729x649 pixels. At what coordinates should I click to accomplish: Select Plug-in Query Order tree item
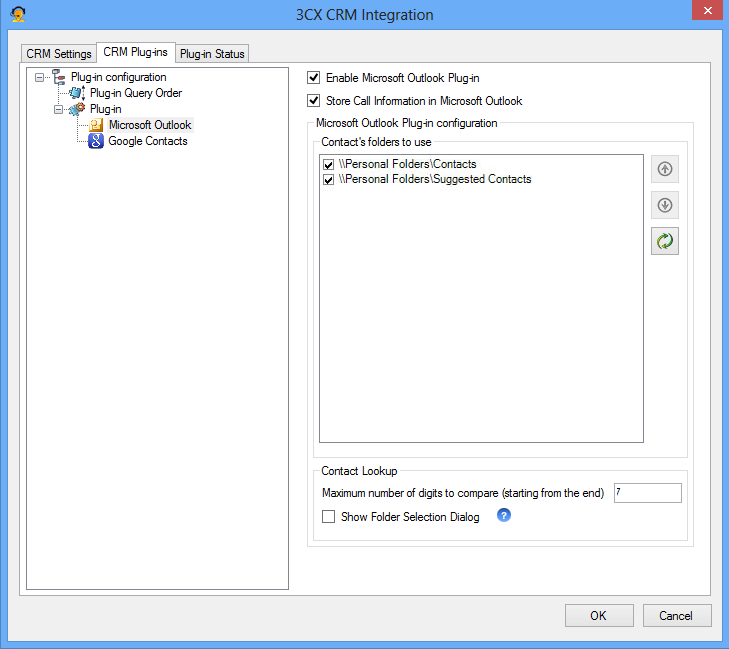pyautogui.click(x=136, y=93)
